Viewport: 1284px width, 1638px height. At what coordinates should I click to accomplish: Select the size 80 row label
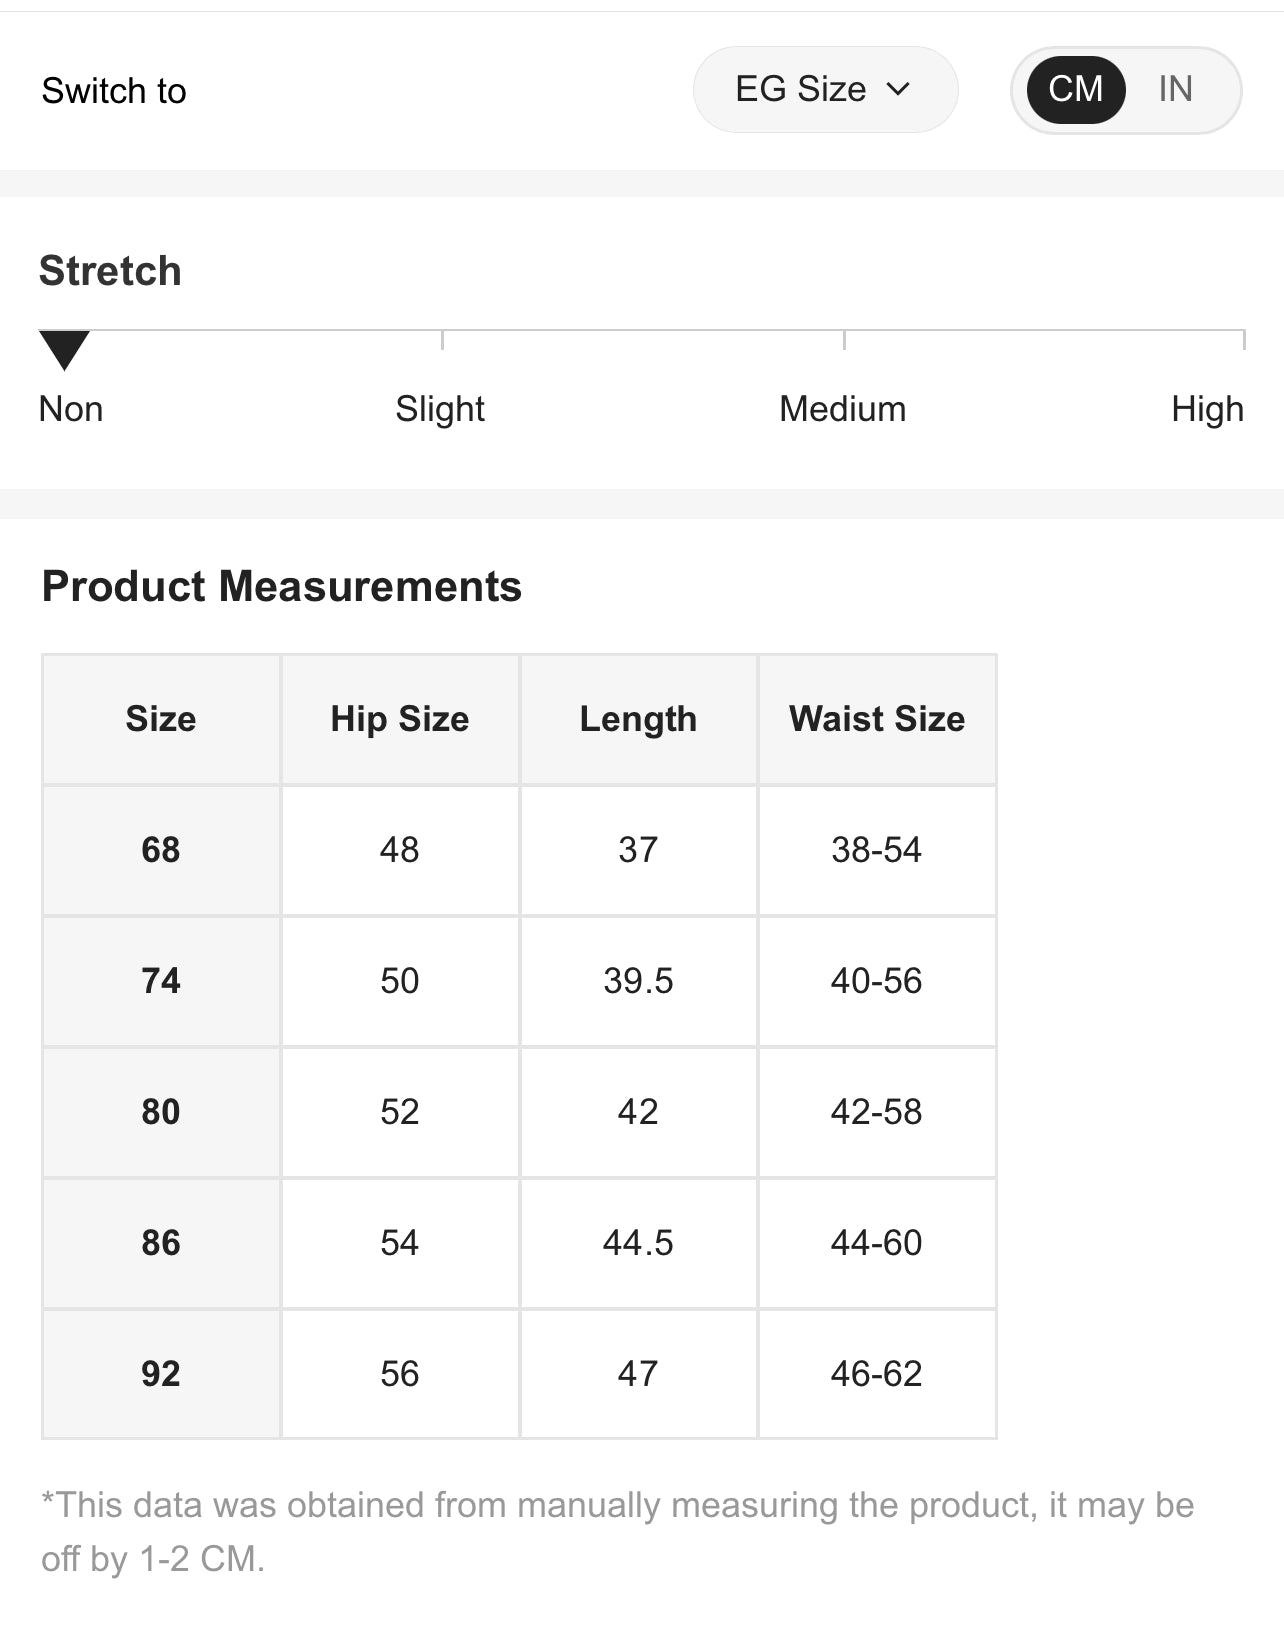(x=161, y=1112)
